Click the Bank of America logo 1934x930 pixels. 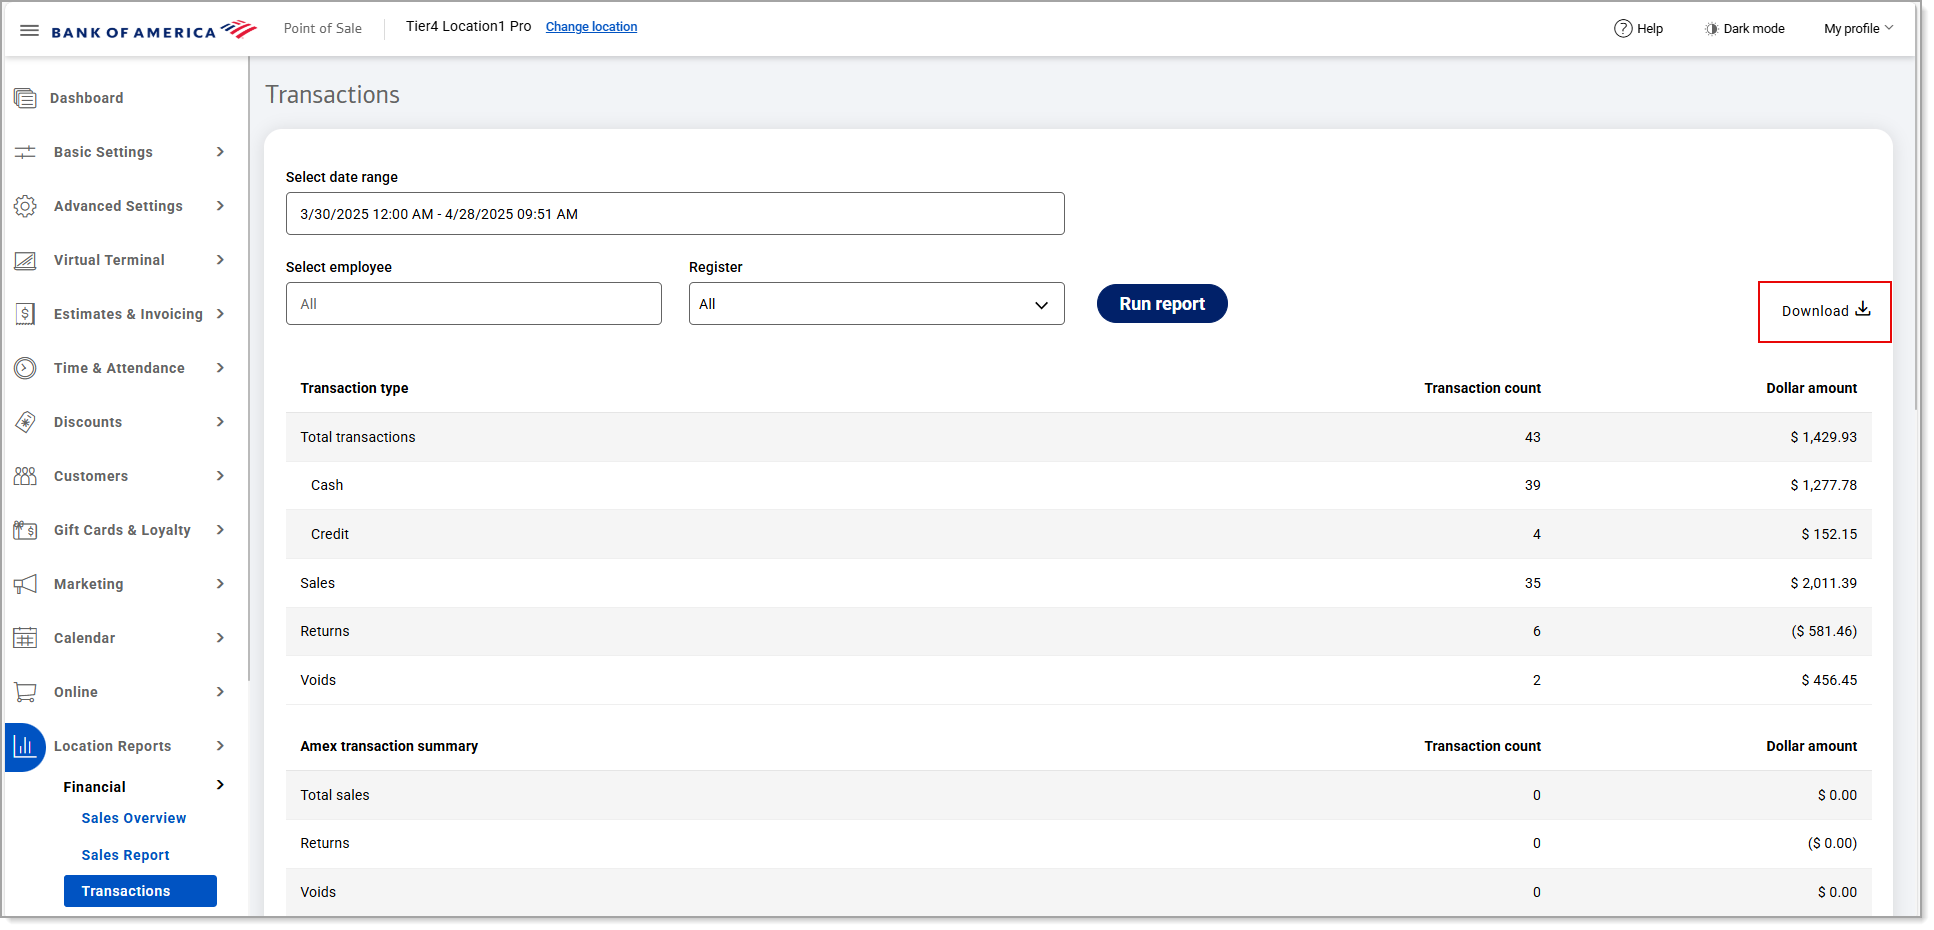[154, 30]
